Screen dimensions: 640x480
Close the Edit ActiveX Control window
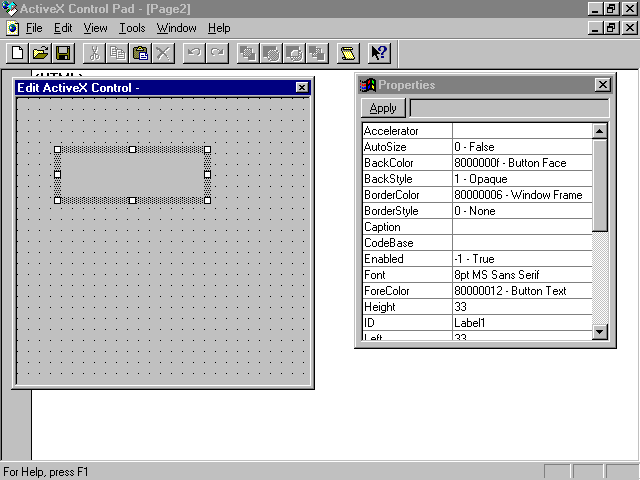click(302, 88)
